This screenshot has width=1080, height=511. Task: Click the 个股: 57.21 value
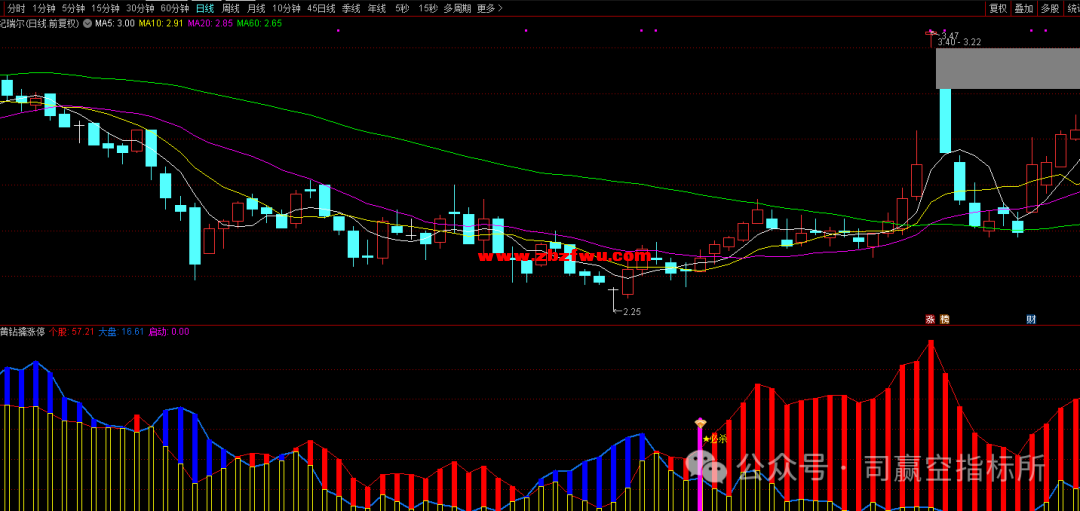tap(71, 331)
